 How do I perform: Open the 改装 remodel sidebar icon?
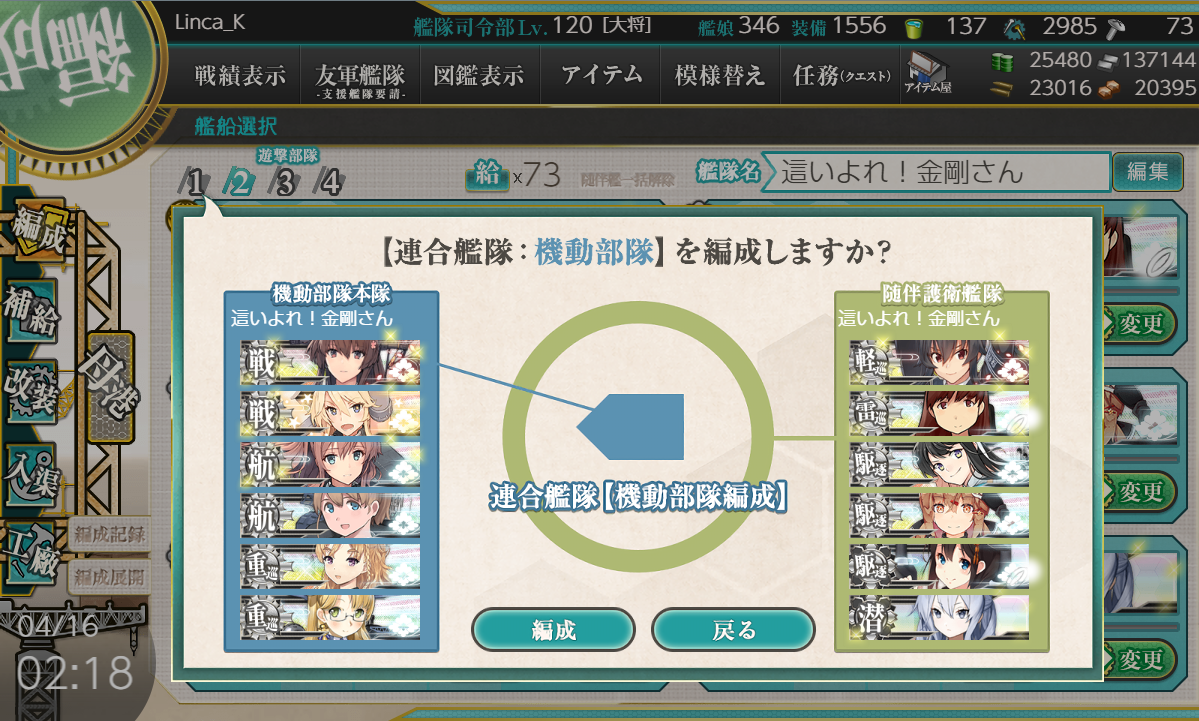(x=32, y=393)
